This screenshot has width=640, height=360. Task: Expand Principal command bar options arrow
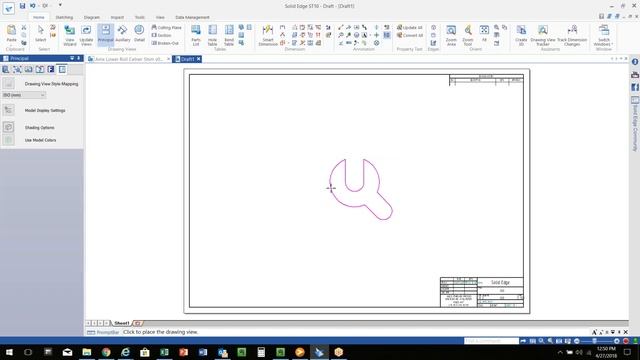point(72,58)
